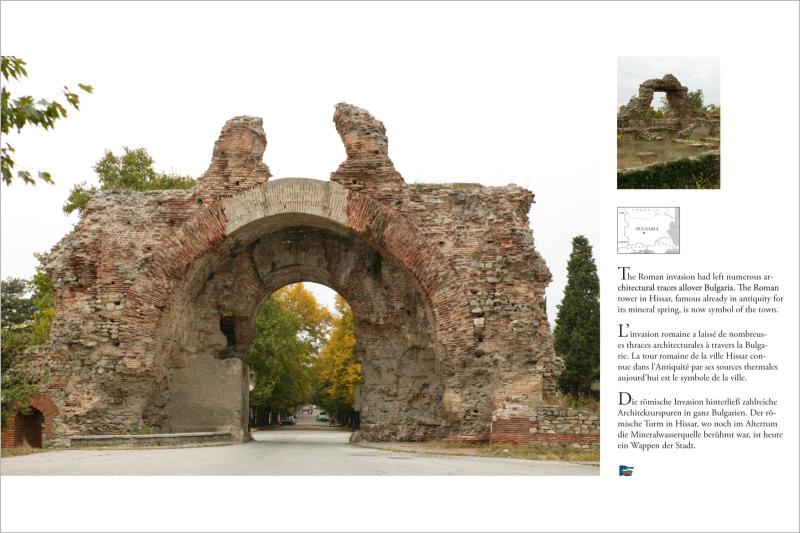
Task: Click the drop cap L of French text
Action: [x=623, y=330]
